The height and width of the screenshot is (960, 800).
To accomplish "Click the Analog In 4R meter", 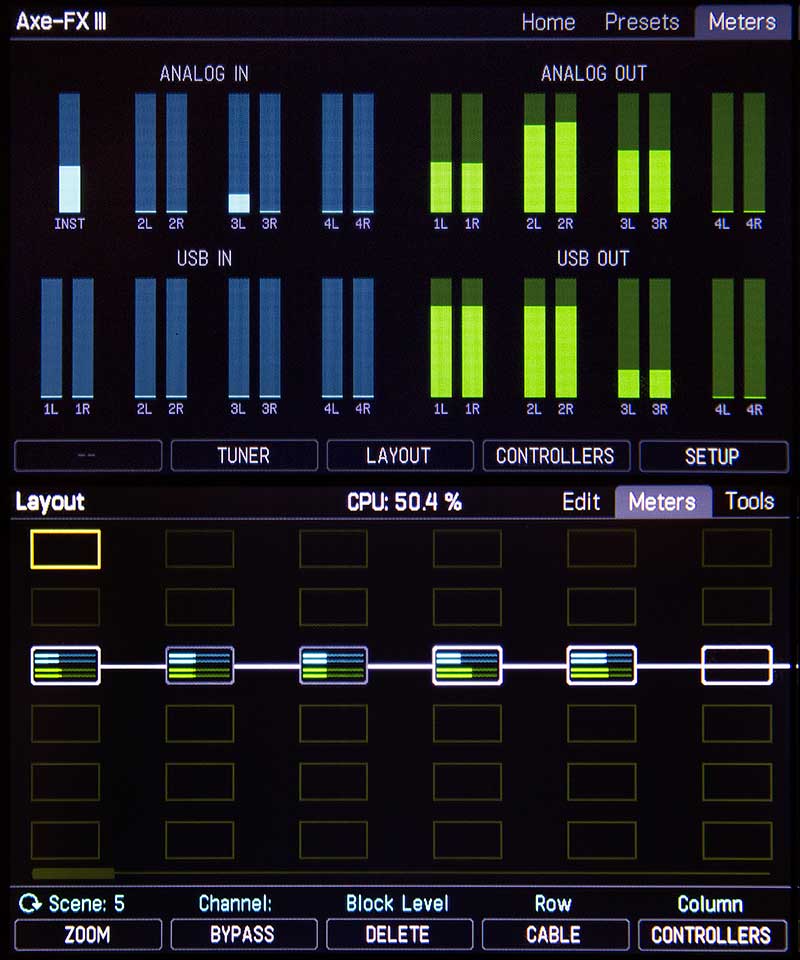I will pos(363,153).
